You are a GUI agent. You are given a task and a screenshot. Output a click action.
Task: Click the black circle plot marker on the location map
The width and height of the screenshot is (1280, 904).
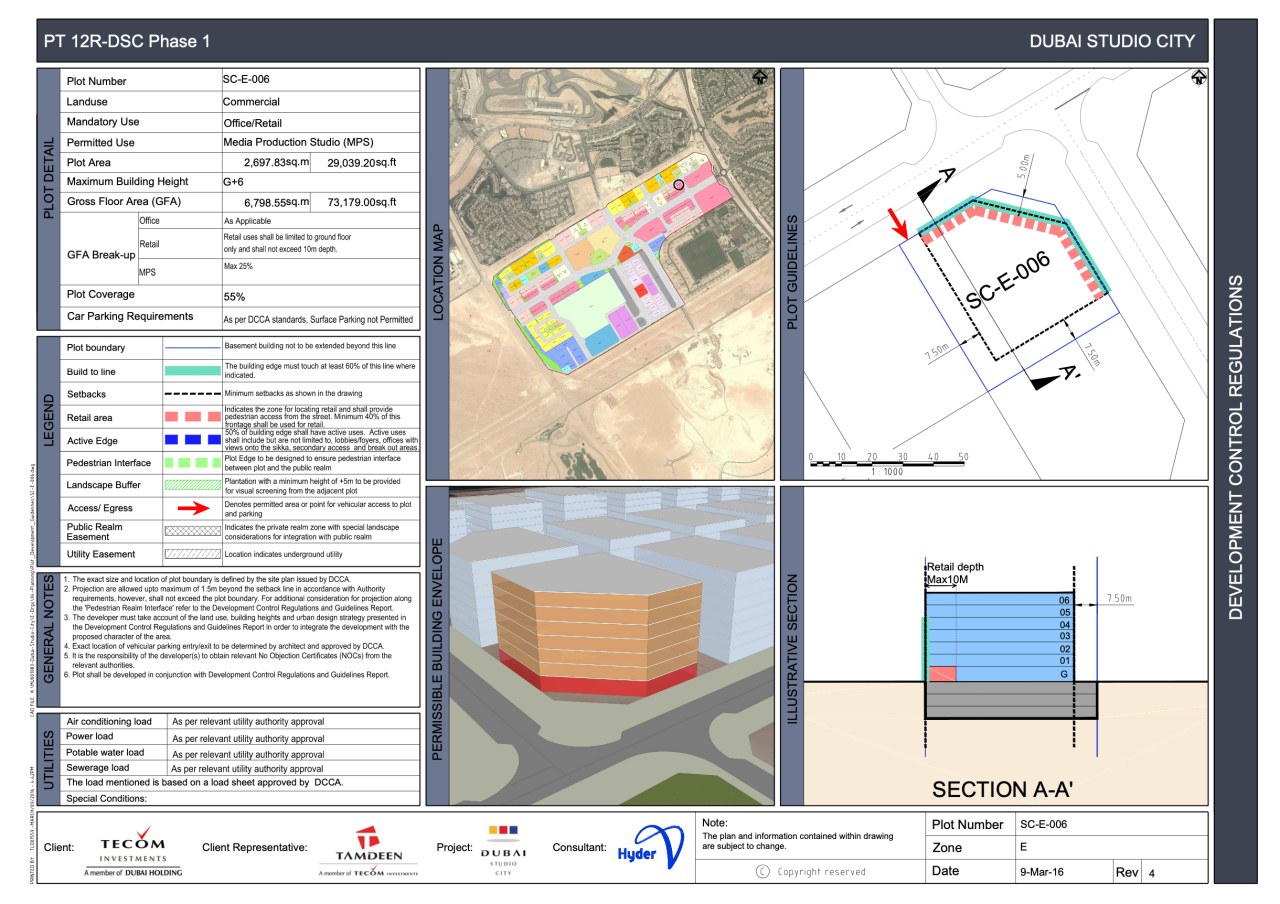click(679, 184)
